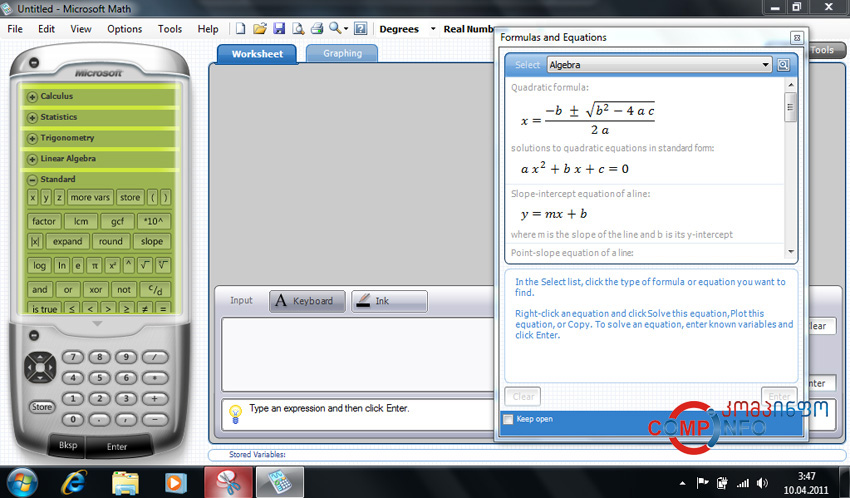The height and width of the screenshot is (498, 850).
Task: Open the File menu
Action: [x=15, y=29]
